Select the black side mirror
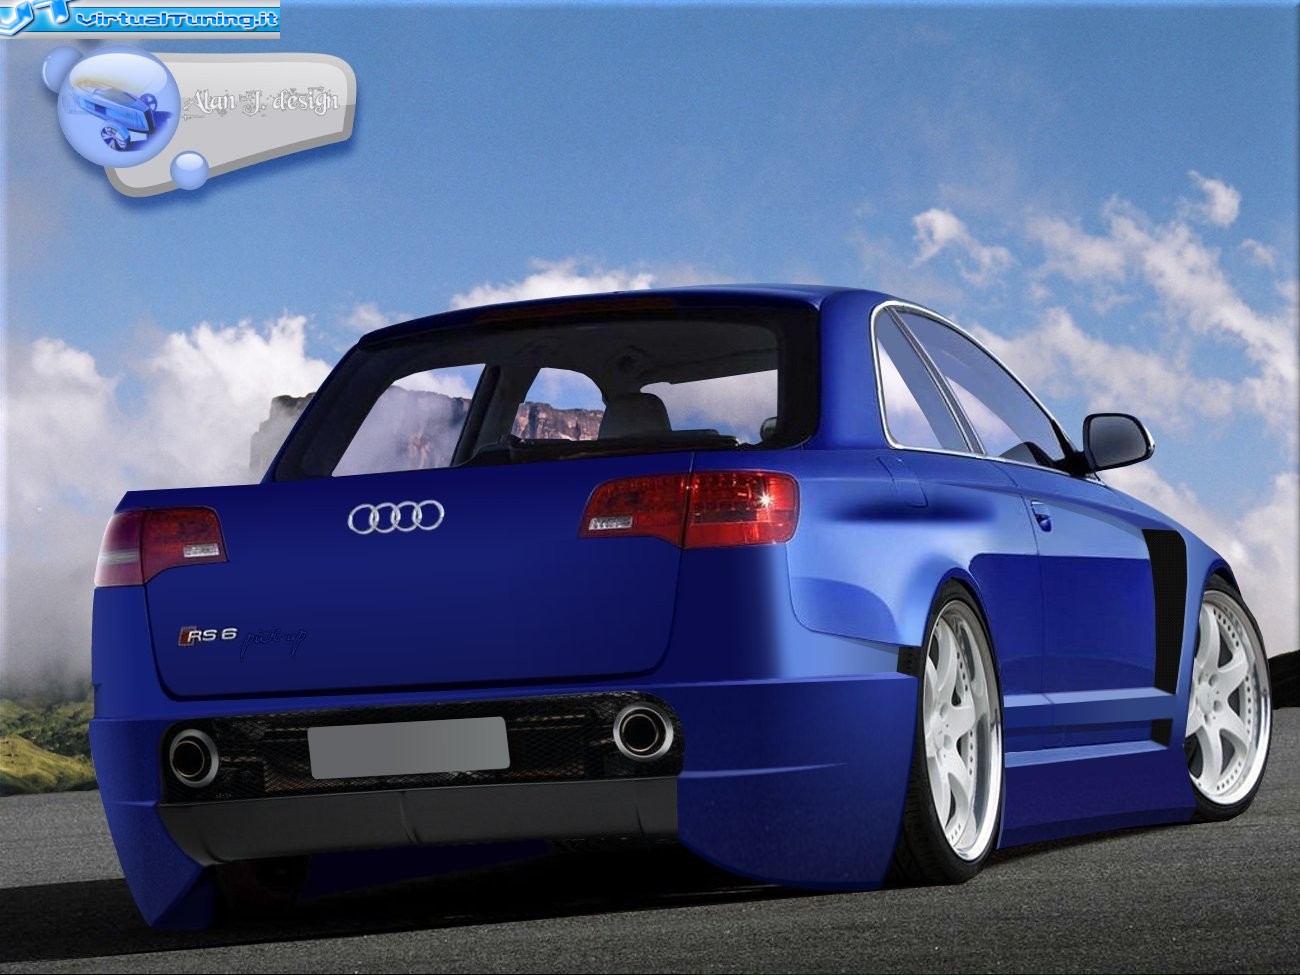Image resolution: width=1300 pixels, height=975 pixels. (x=1117, y=442)
